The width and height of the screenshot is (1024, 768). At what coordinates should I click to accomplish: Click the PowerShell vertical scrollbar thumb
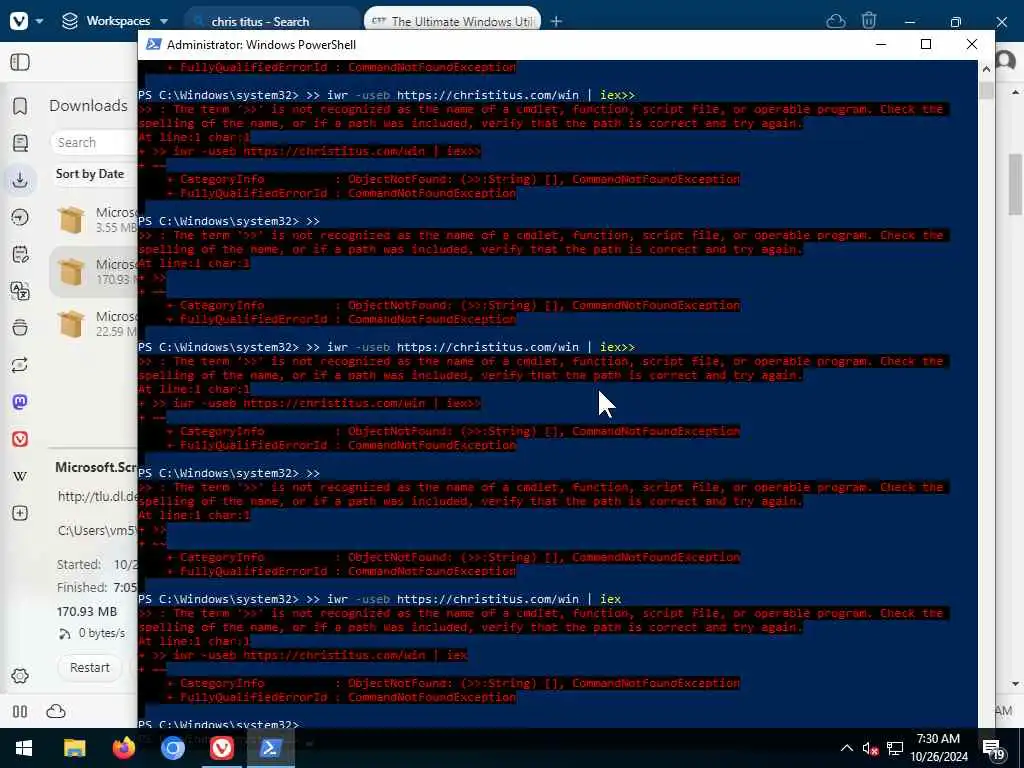(x=986, y=90)
